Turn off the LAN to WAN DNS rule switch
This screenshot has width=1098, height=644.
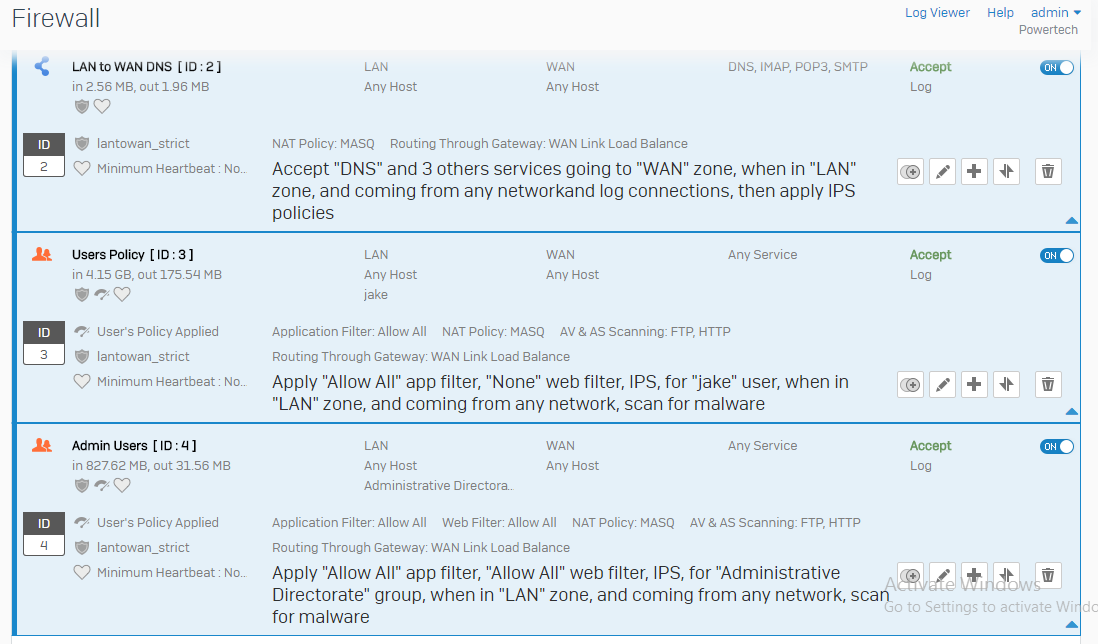pyautogui.click(x=1057, y=67)
